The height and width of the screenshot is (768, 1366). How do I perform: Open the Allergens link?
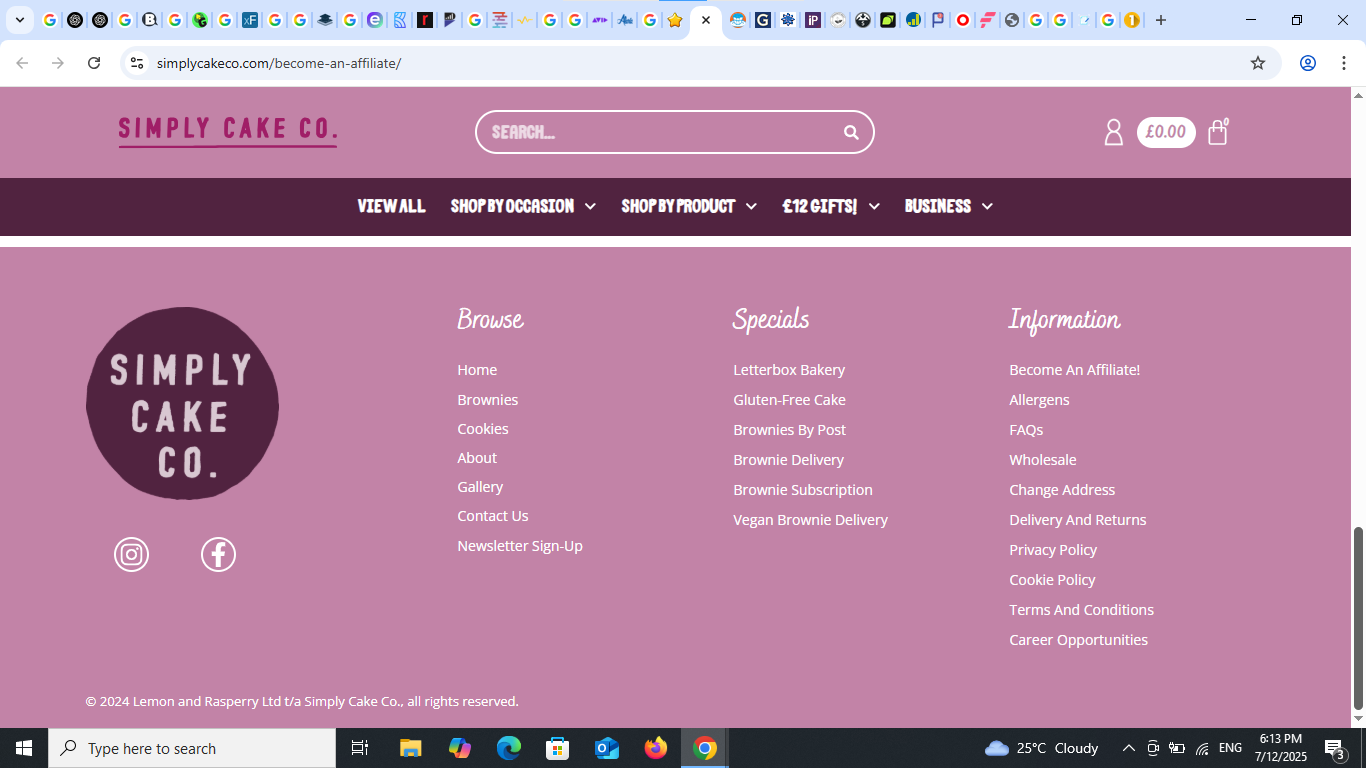1040,400
